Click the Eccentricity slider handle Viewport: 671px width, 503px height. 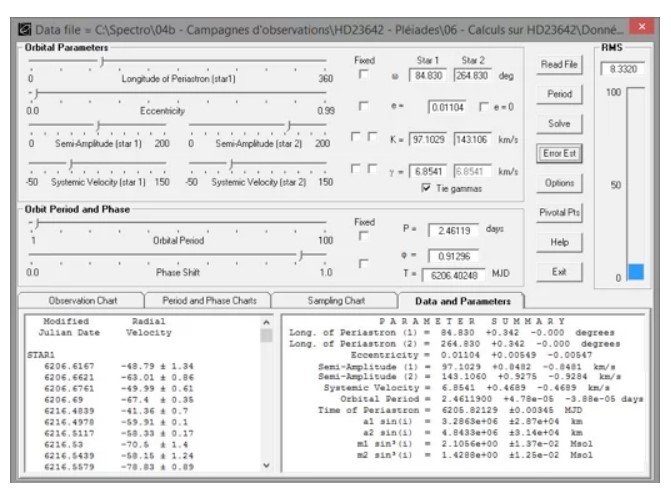pos(37,93)
